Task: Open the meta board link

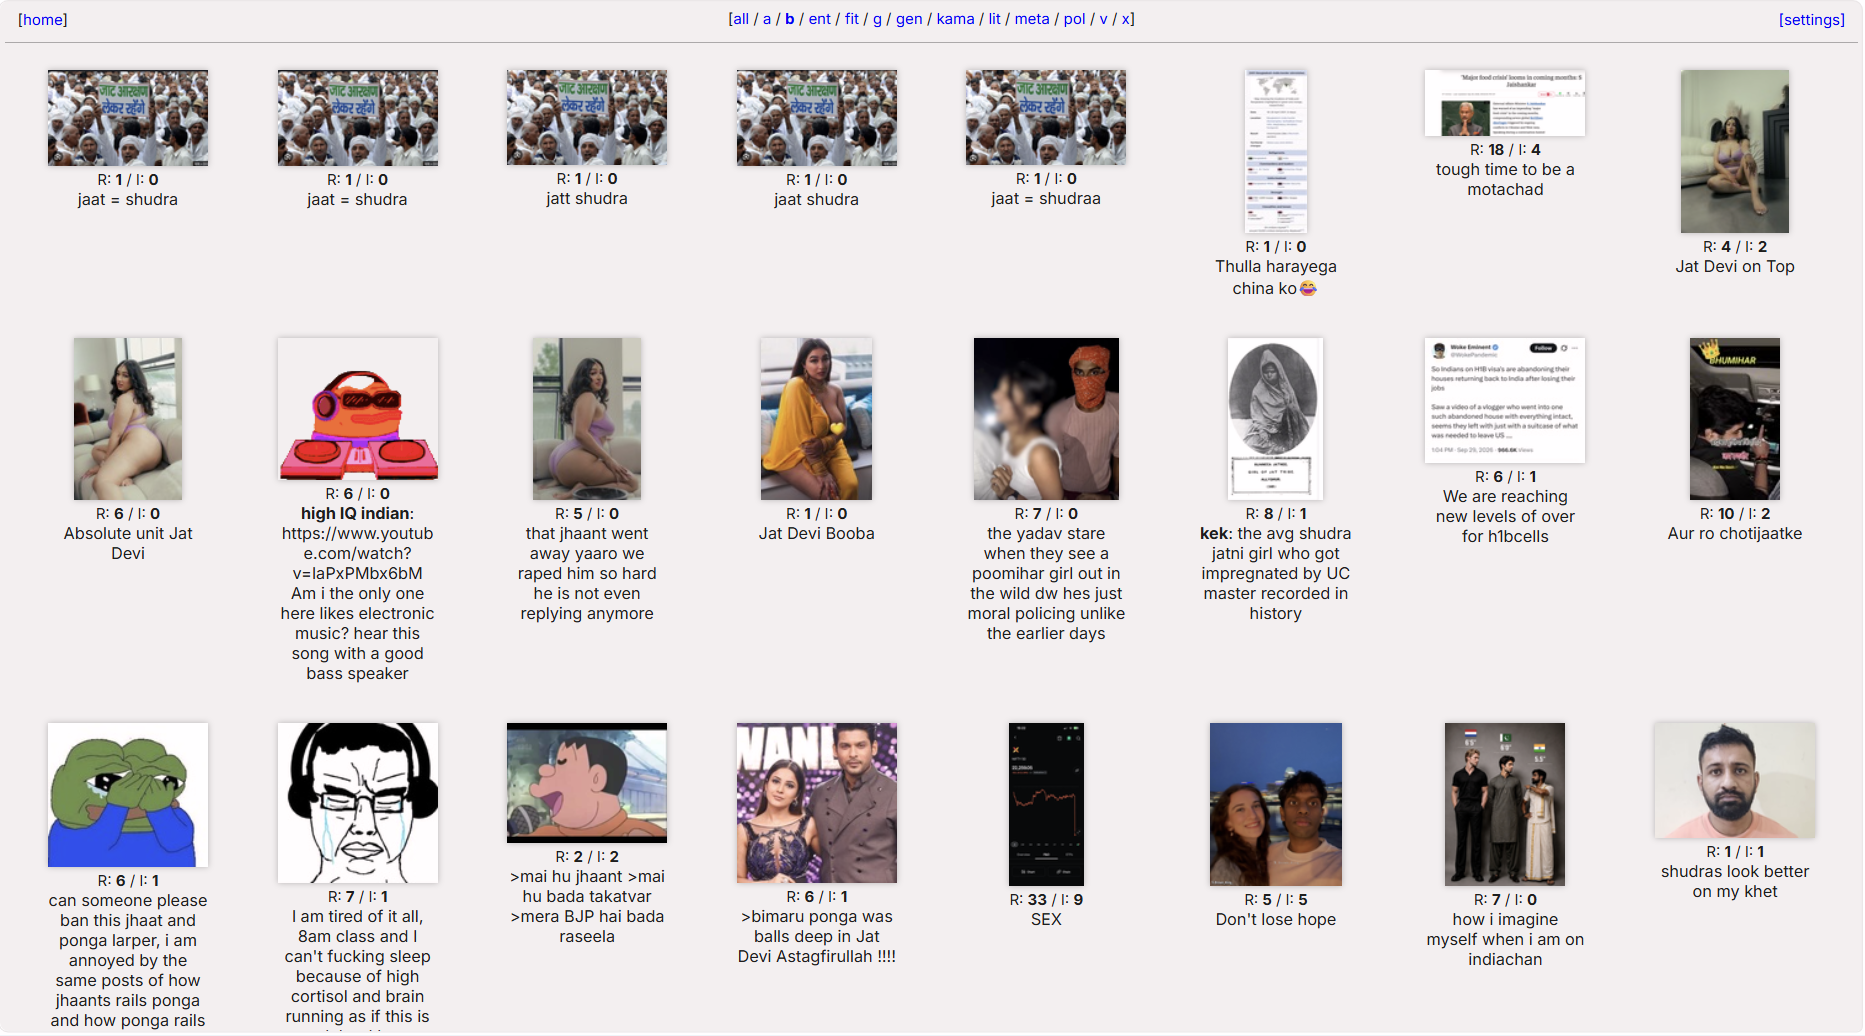Action: tap(1032, 19)
